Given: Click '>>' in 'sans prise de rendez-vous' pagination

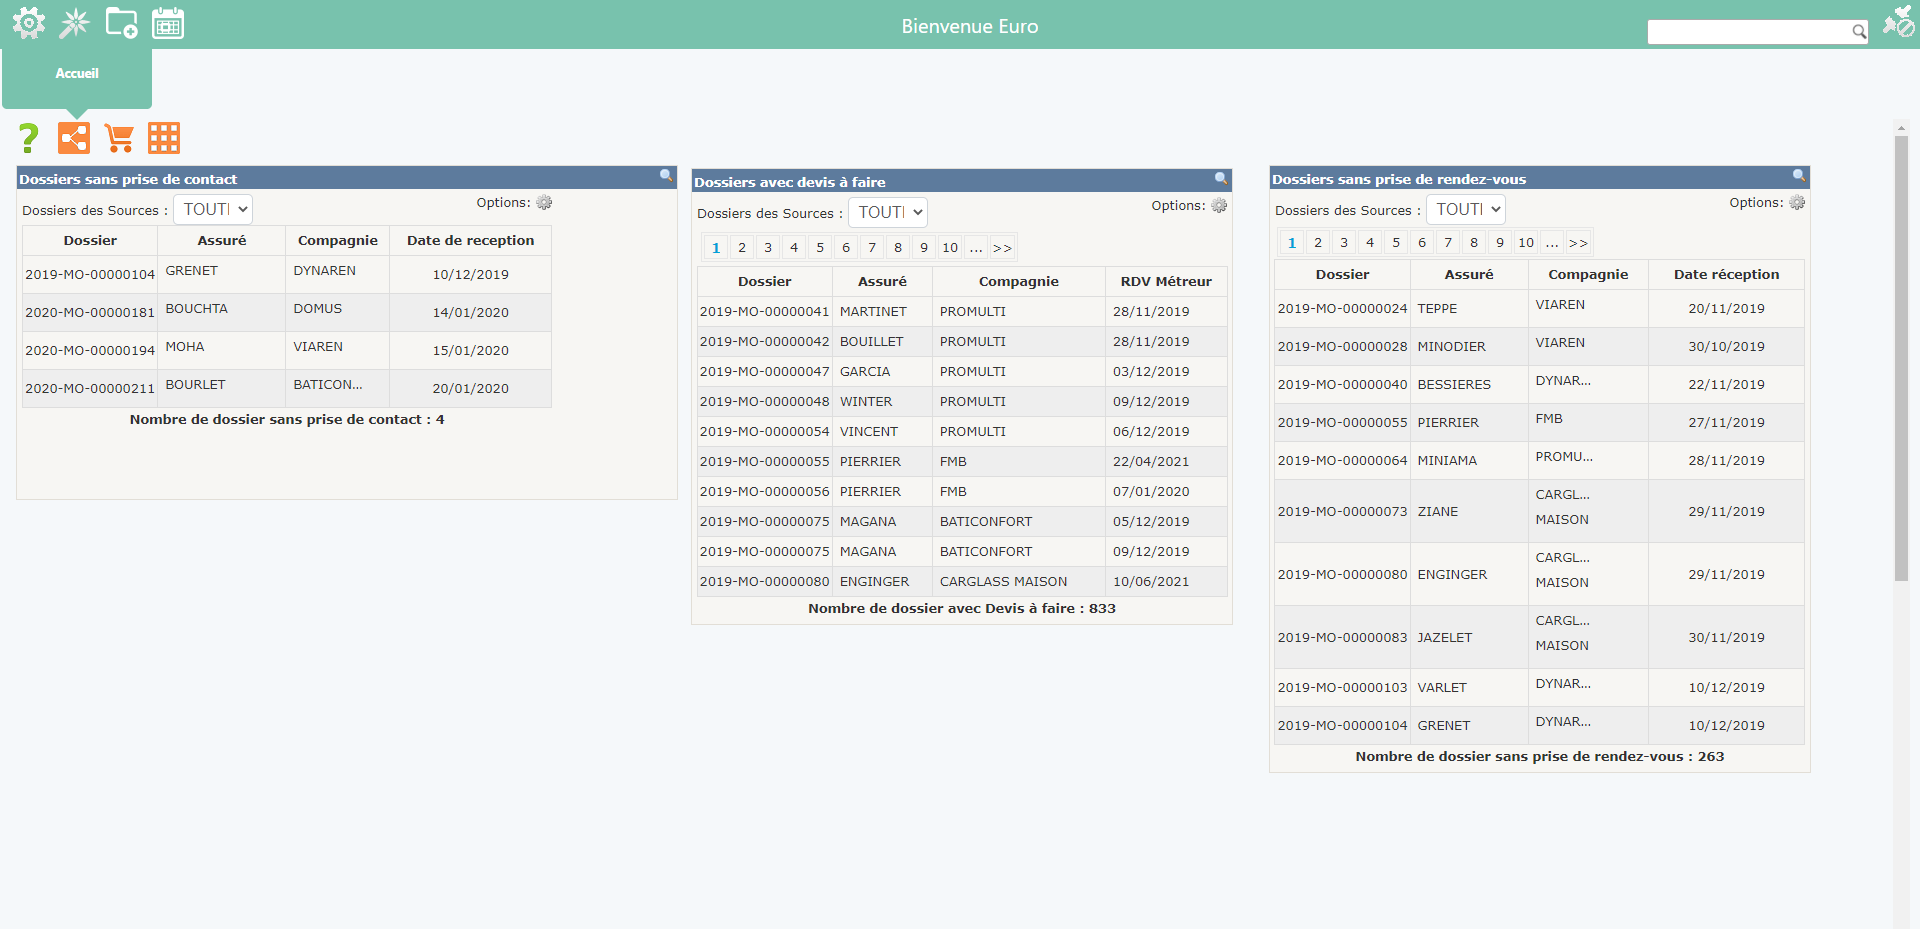Looking at the screenshot, I should [1578, 243].
